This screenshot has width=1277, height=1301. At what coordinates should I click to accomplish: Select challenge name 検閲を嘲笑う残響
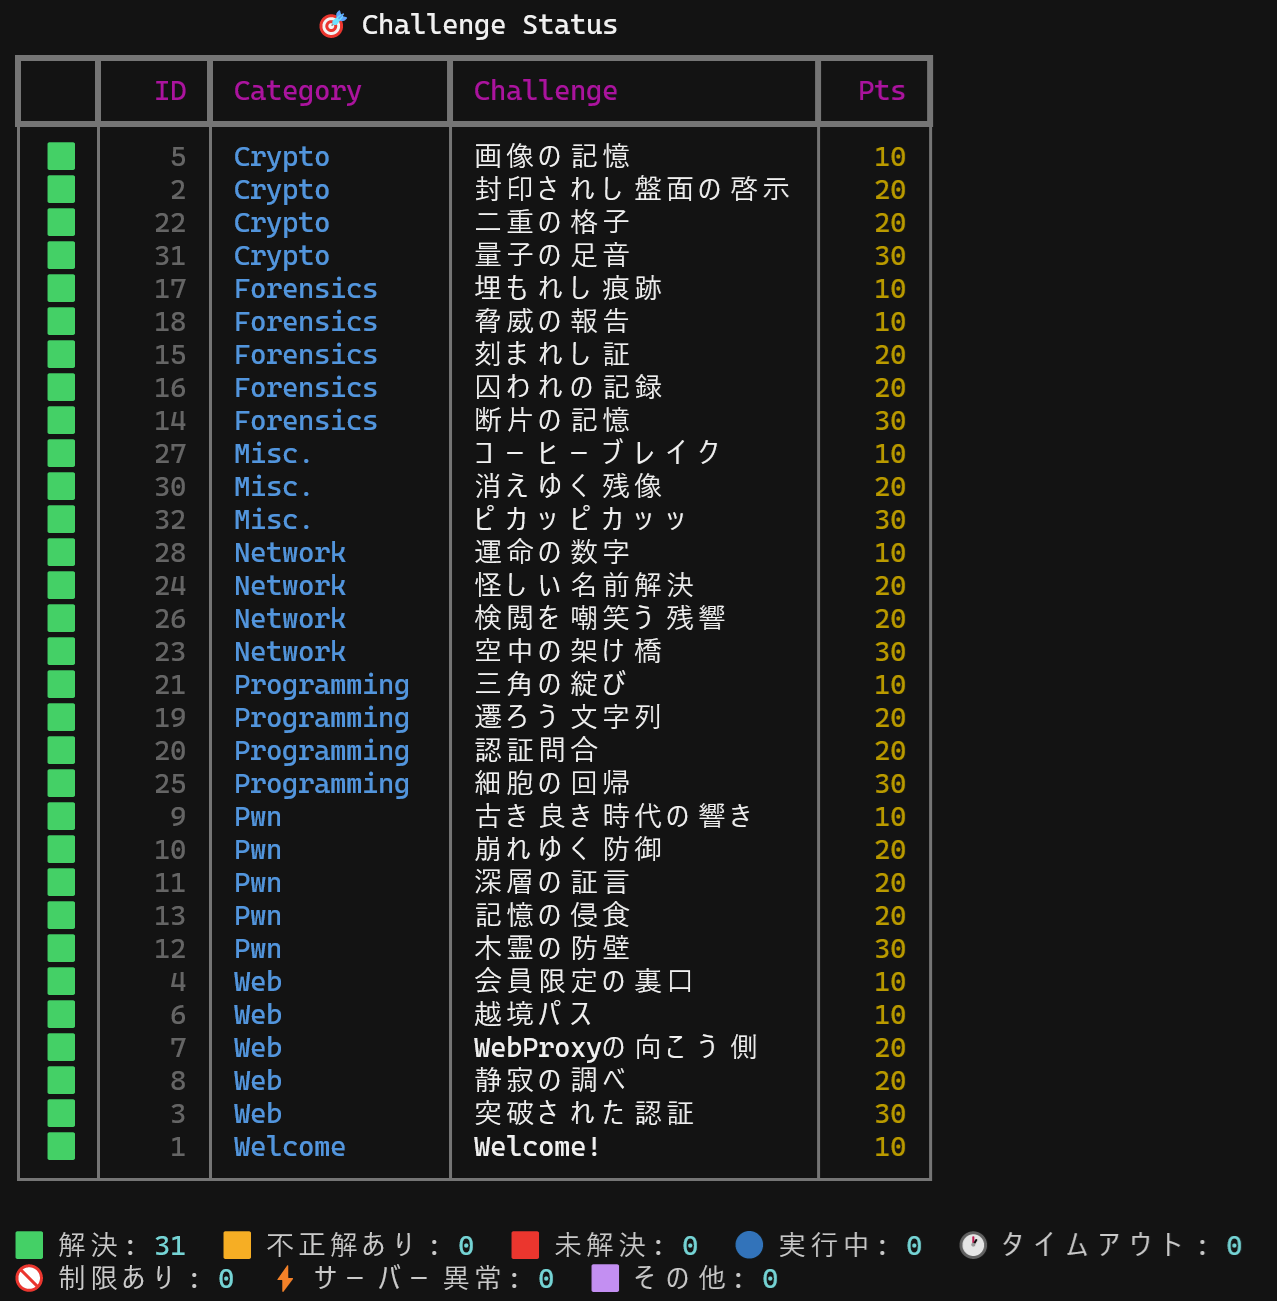point(601,618)
